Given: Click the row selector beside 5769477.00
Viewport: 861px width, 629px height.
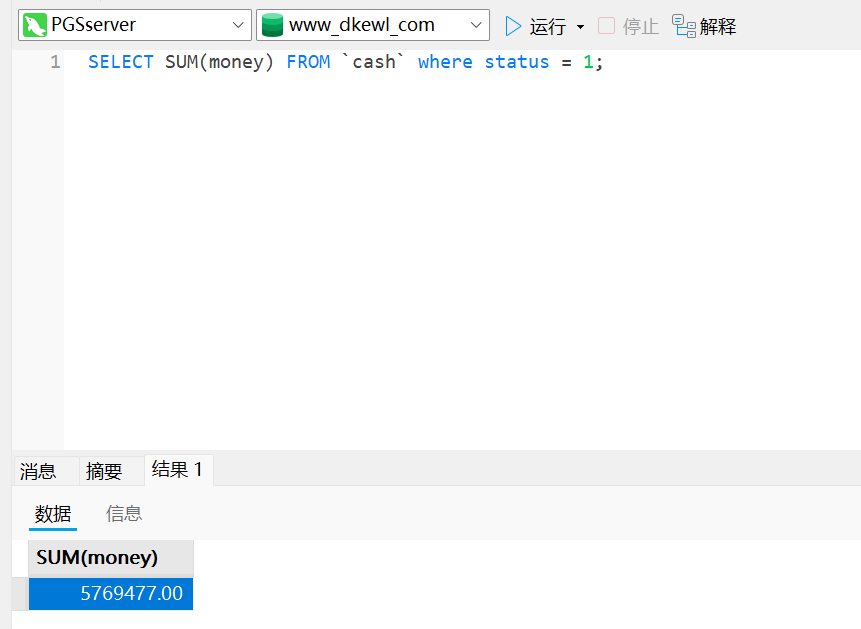Looking at the screenshot, I should [20, 593].
